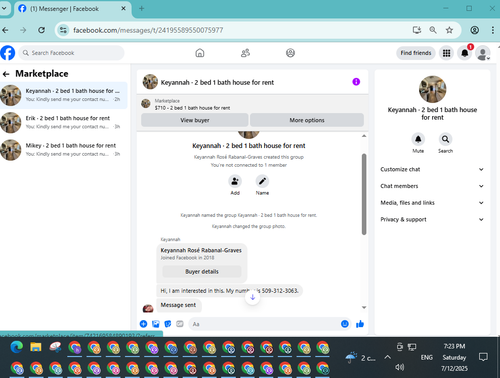Screen dimensions: 500x378
Task: Open the Mikey house for rent conversation
Action: pos(64,150)
